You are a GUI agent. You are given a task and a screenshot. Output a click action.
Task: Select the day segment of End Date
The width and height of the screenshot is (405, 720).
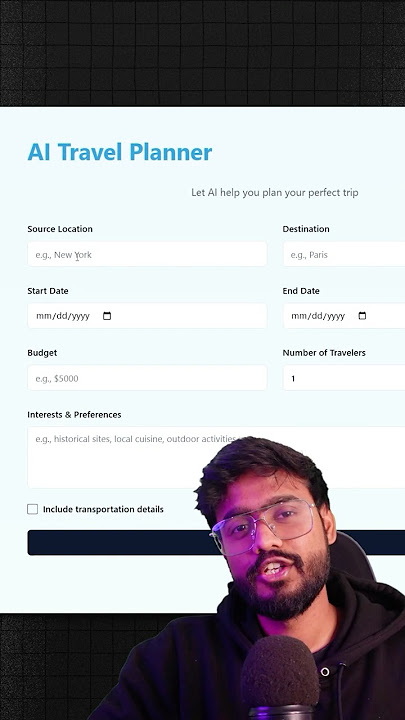coord(316,316)
